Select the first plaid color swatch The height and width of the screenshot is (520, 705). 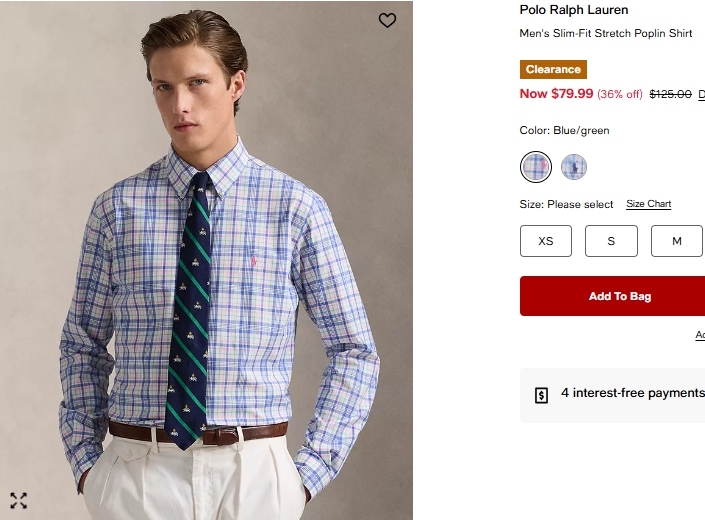click(536, 167)
